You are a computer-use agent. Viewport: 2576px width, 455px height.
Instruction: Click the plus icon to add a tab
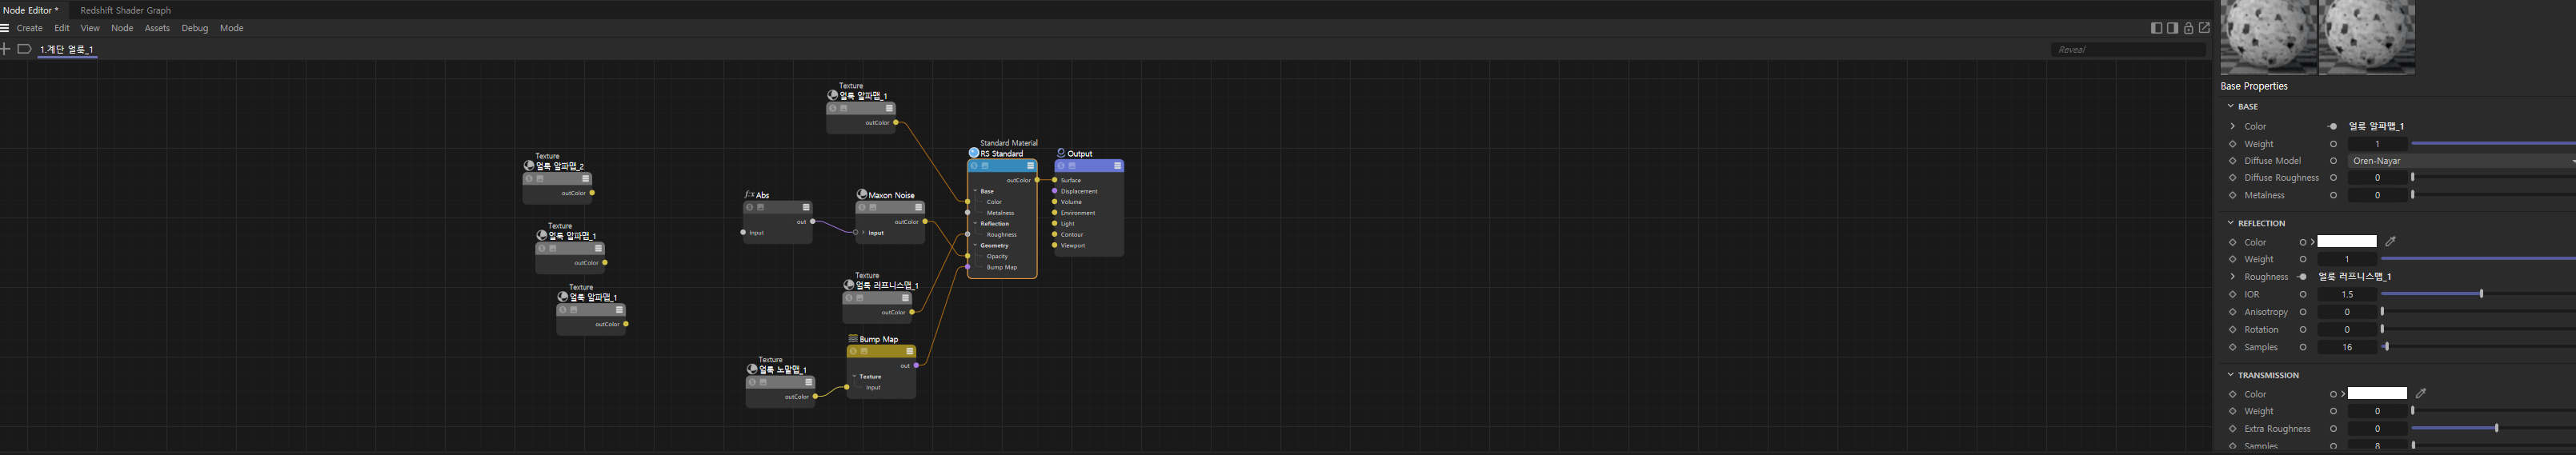tap(5, 49)
